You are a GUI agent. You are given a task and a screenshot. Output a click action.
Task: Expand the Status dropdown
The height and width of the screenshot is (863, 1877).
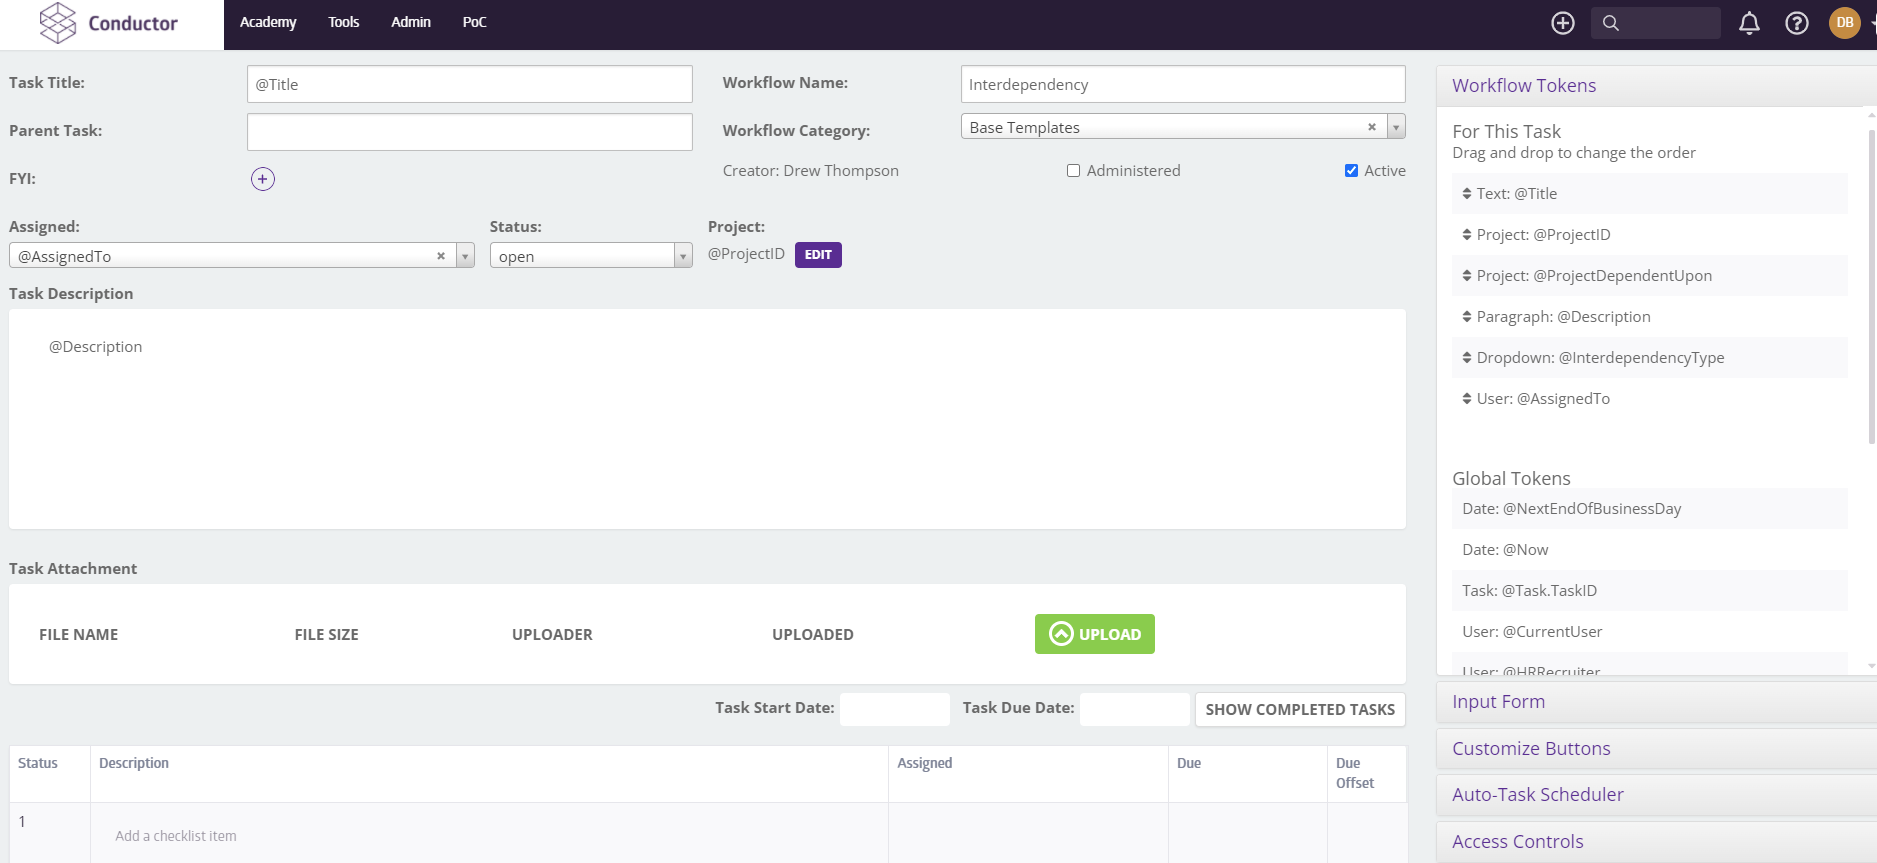[x=683, y=256]
